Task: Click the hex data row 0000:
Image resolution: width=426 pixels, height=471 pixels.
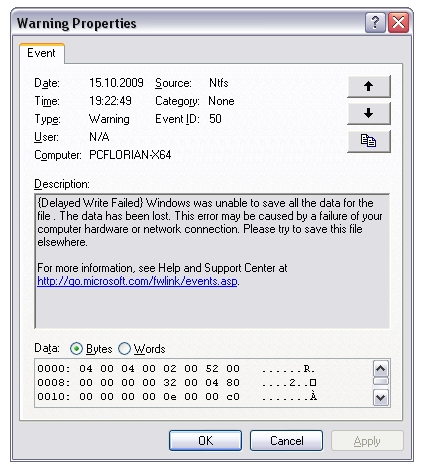Action: pos(177,368)
